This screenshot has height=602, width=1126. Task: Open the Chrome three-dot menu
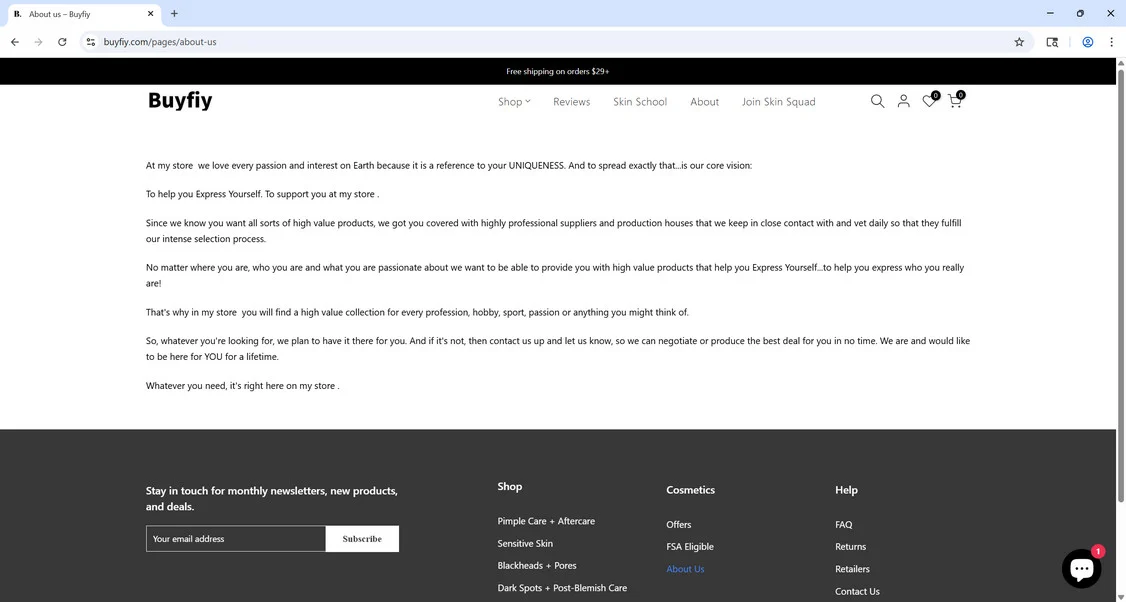(x=1111, y=42)
